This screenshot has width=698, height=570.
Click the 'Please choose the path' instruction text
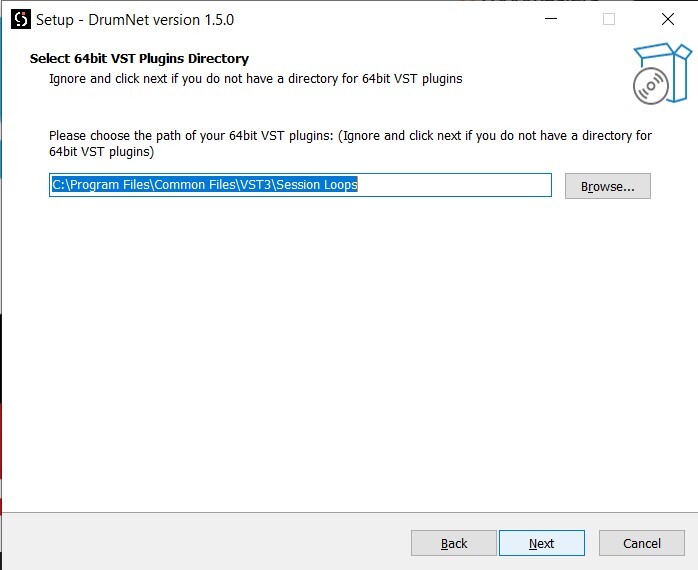click(x=350, y=143)
